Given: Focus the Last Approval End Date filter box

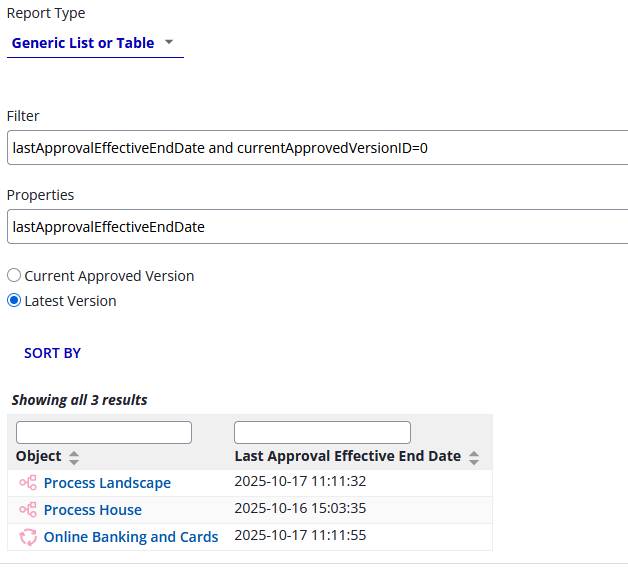Looking at the screenshot, I should 322,432.
